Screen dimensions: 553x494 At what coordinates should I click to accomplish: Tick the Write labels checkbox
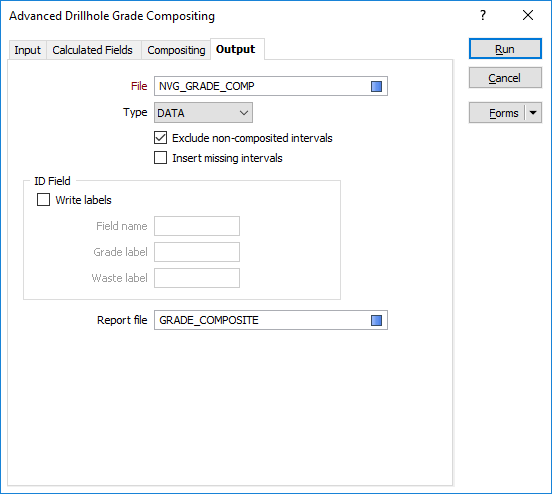43,200
